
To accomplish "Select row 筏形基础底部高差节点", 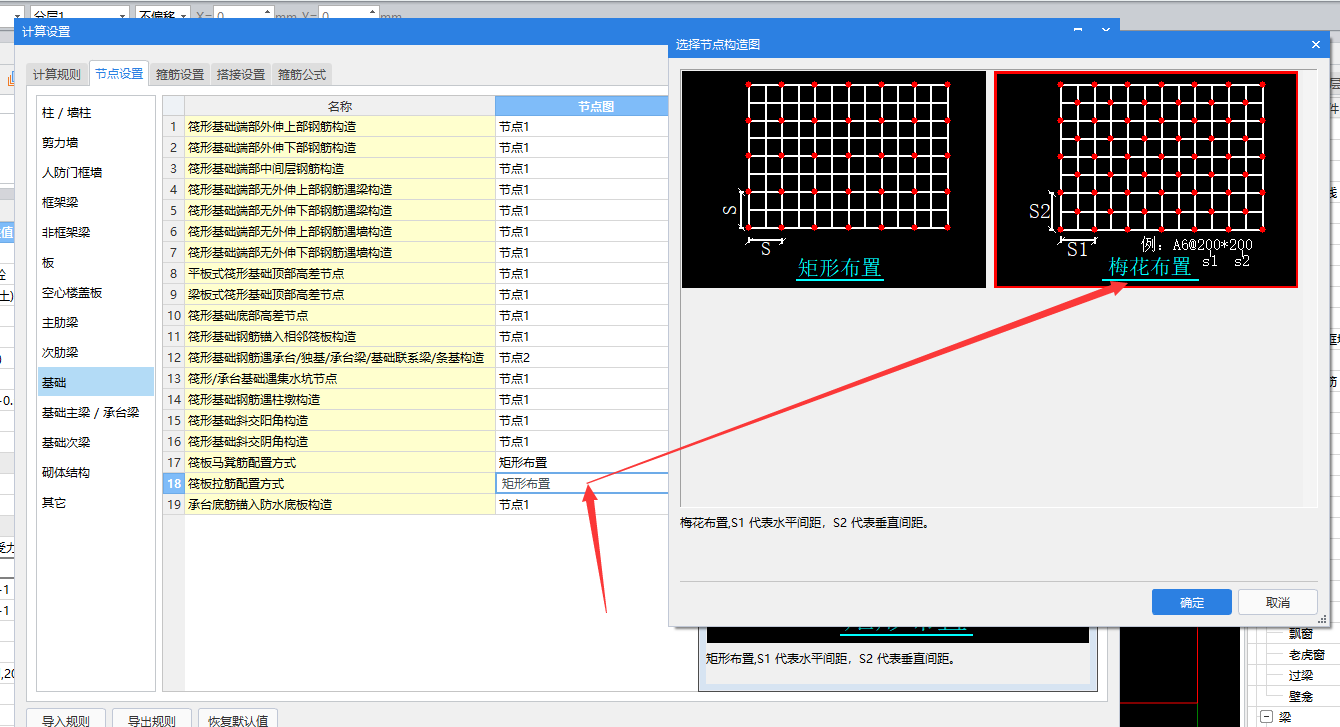I will (340, 316).
